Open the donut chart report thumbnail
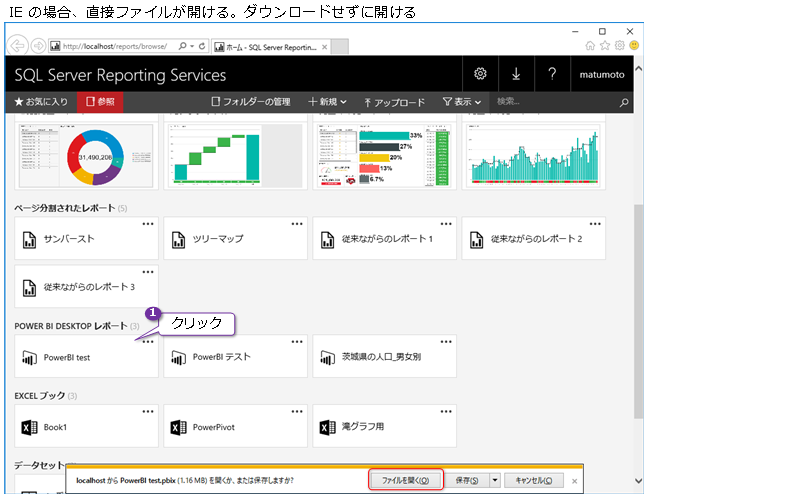Image resolution: width=800 pixels, height=495 pixels. coord(86,156)
